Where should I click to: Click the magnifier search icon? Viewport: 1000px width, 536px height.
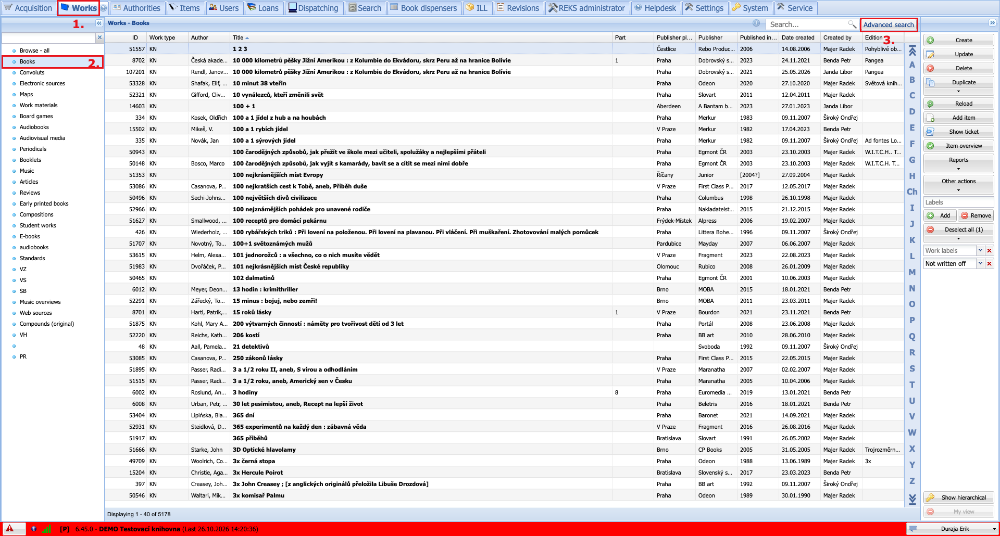851,24
